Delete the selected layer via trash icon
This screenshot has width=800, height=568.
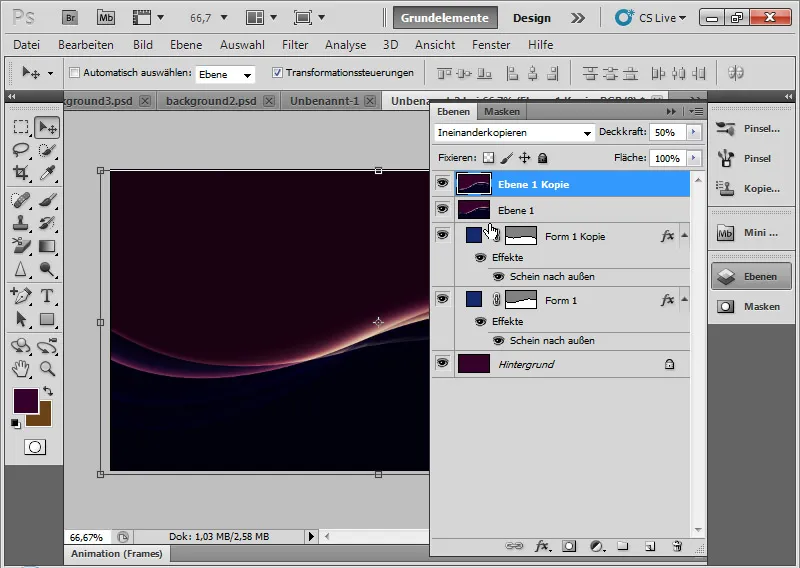677,546
